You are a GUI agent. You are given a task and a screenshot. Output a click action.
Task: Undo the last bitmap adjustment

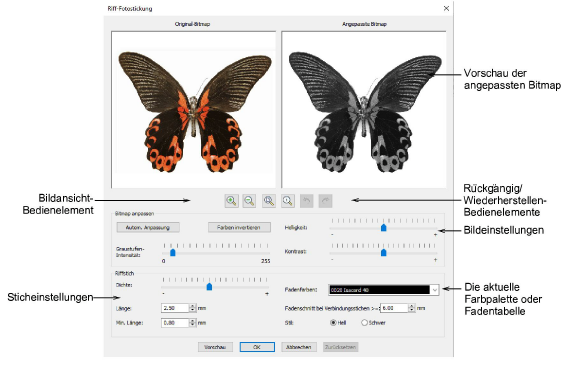point(306,201)
